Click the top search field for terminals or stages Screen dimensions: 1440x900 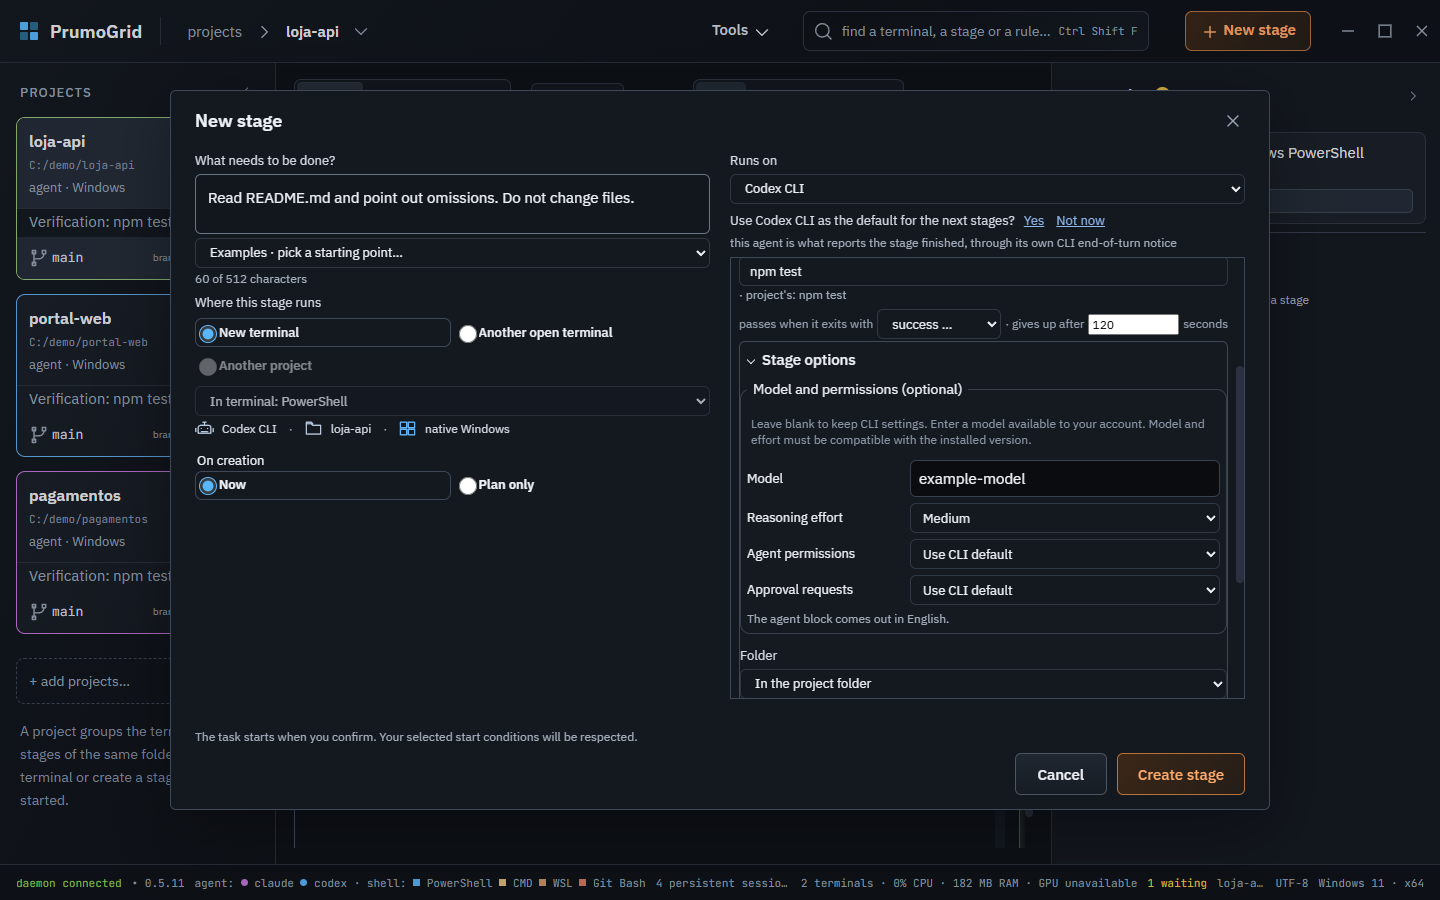point(976,31)
